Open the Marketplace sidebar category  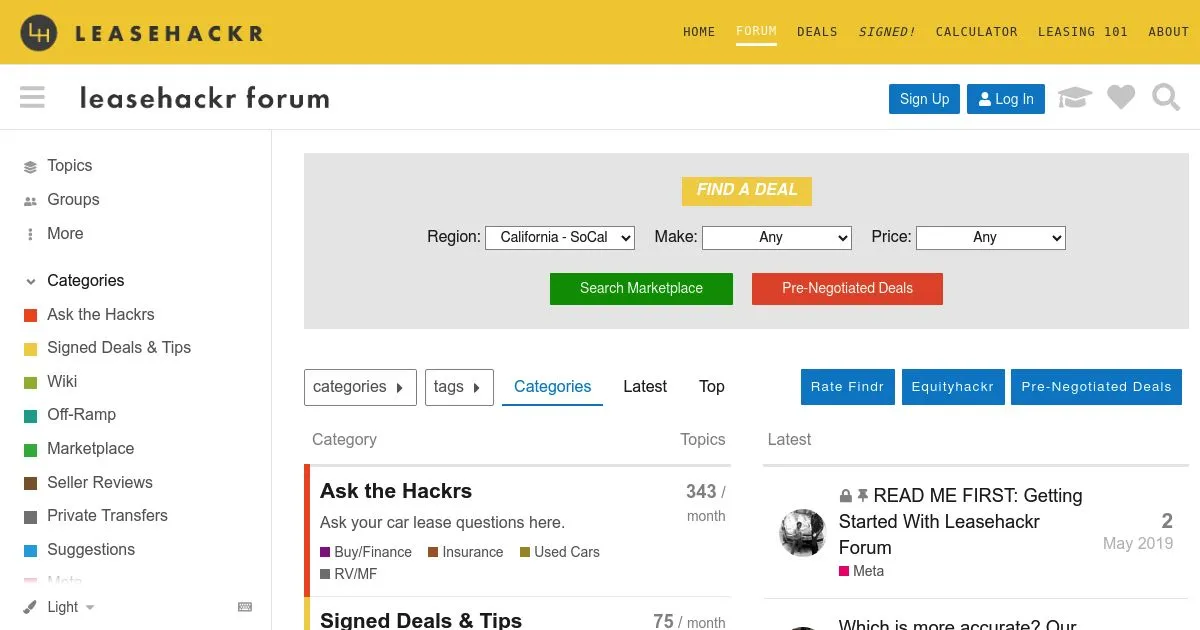pos(90,449)
